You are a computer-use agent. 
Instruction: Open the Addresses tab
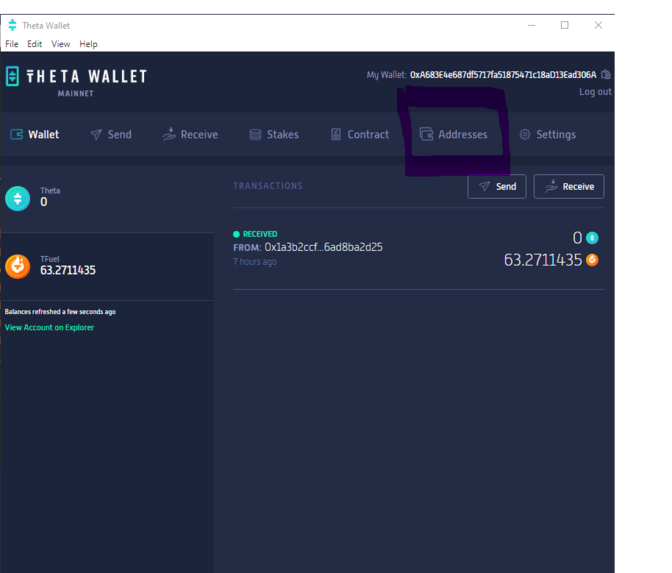point(453,135)
